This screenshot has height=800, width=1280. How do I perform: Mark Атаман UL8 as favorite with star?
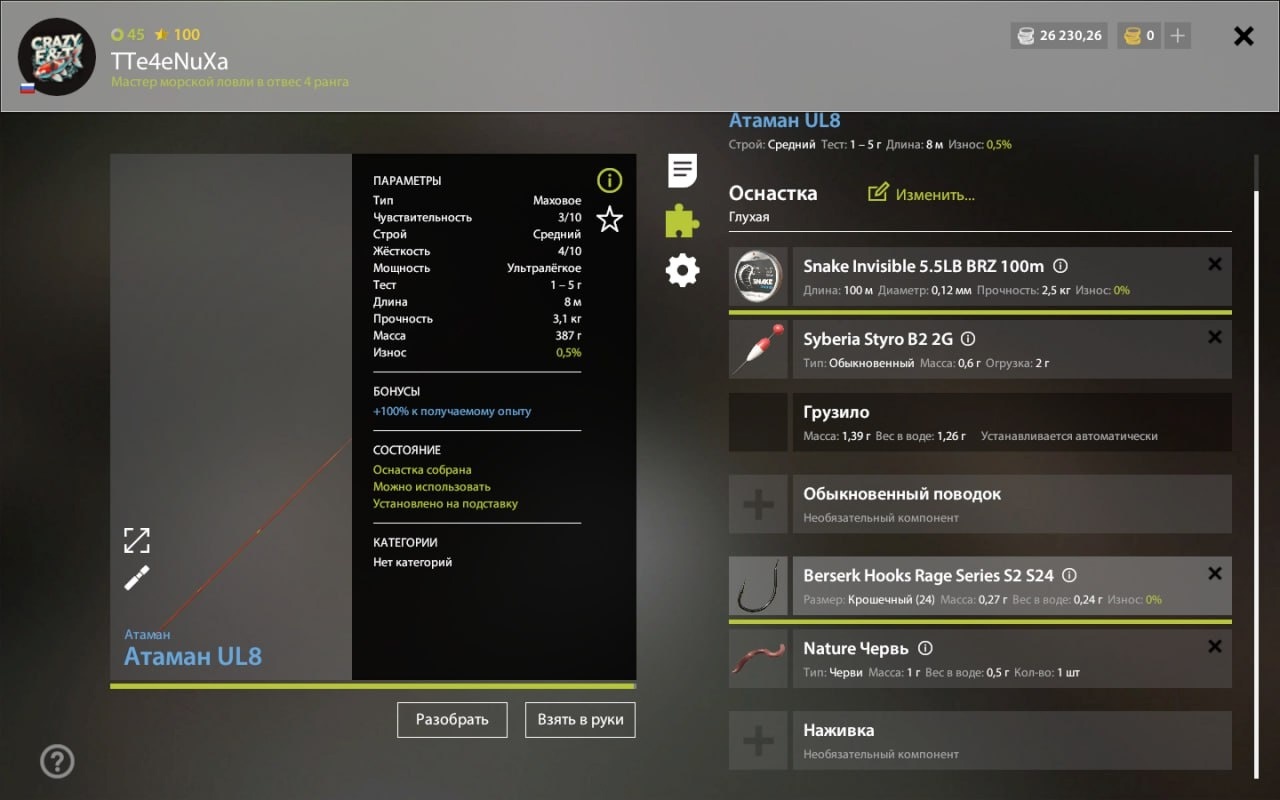(x=609, y=219)
